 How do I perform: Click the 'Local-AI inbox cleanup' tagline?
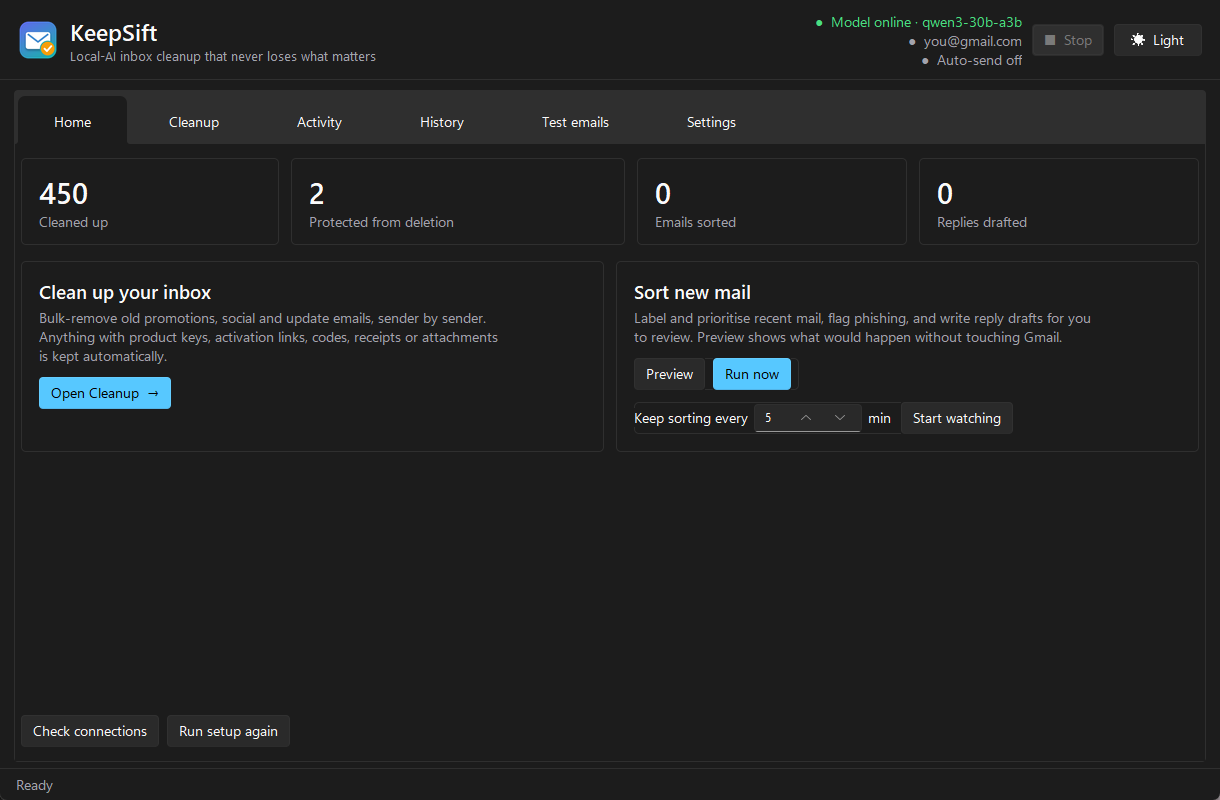[223, 57]
